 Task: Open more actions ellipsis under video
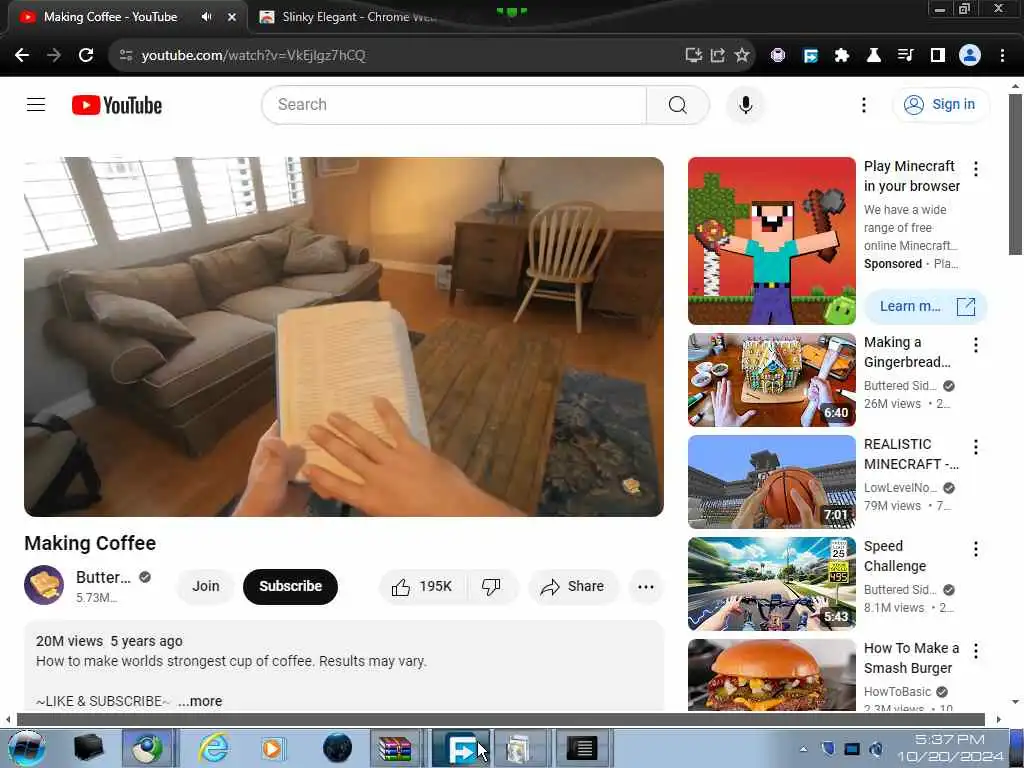(646, 586)
